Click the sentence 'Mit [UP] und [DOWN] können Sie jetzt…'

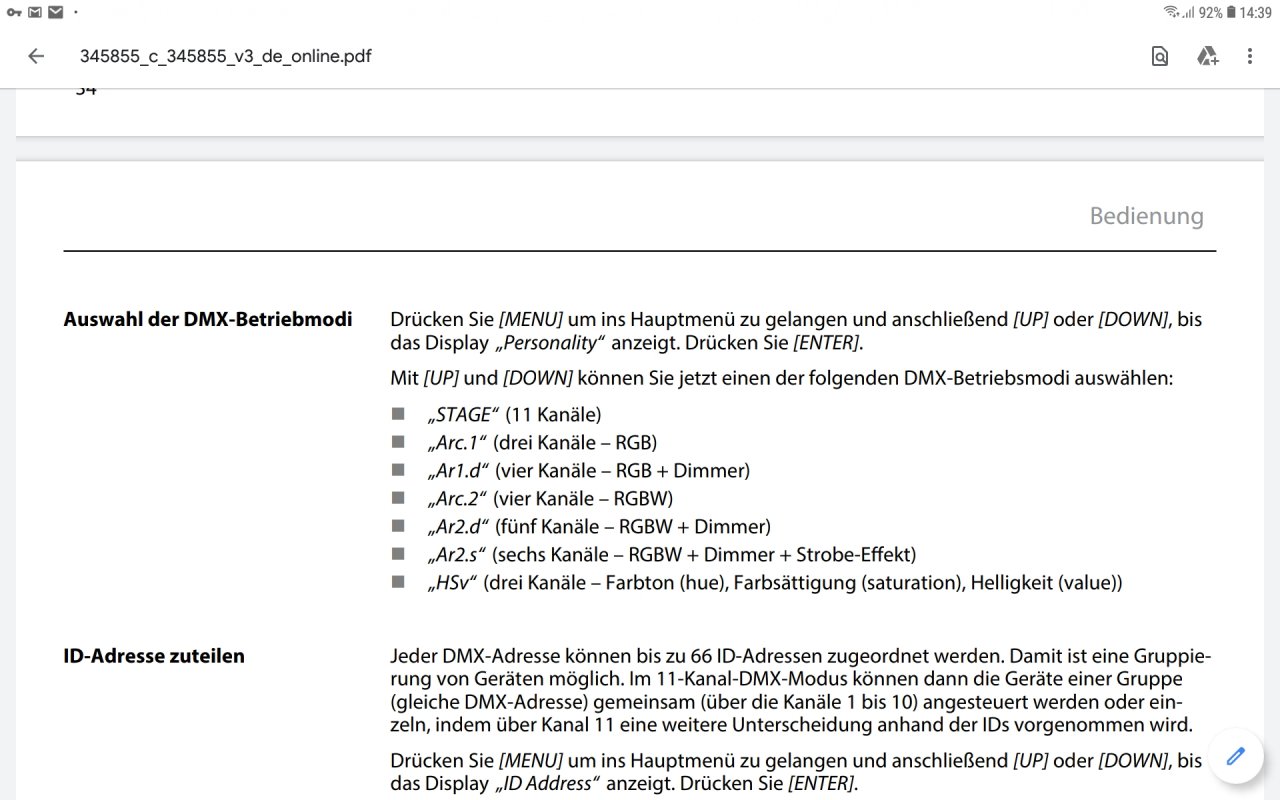pos(781,378)
